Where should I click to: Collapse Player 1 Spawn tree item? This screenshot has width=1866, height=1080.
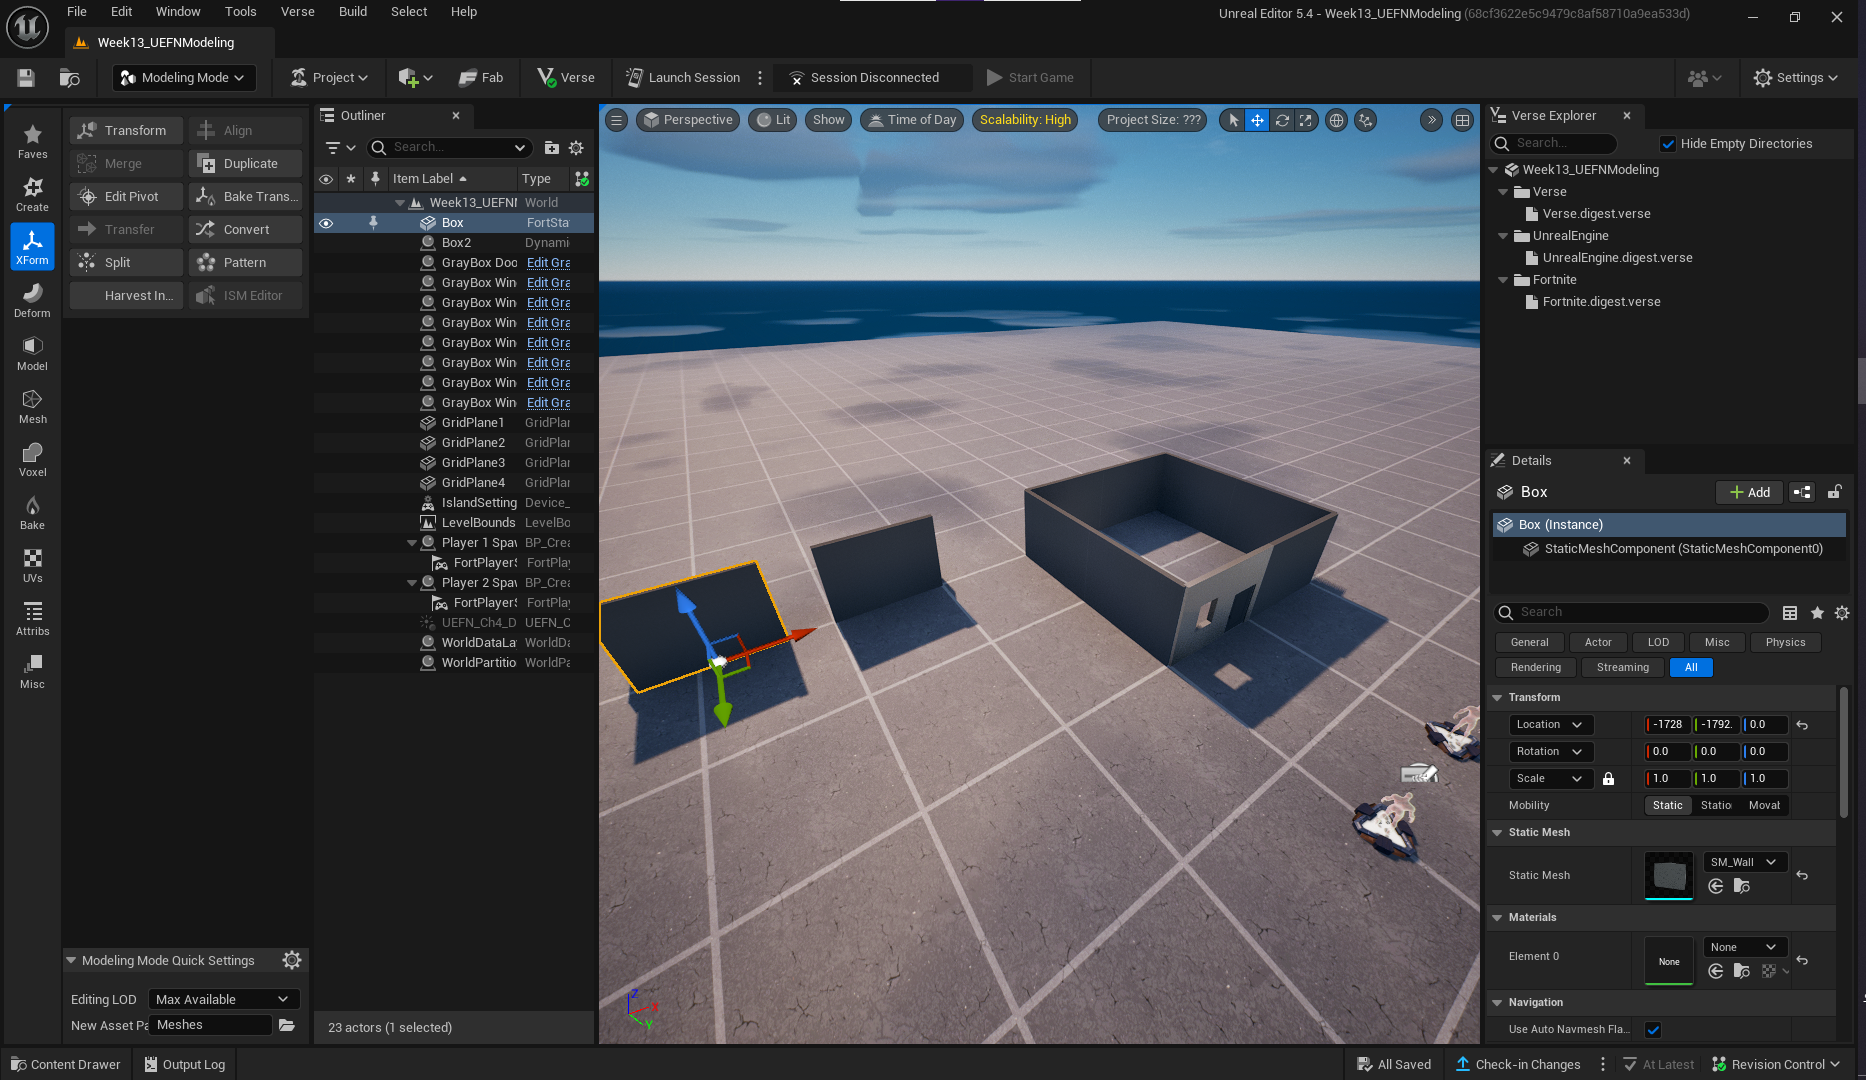[x=412, y=543]
